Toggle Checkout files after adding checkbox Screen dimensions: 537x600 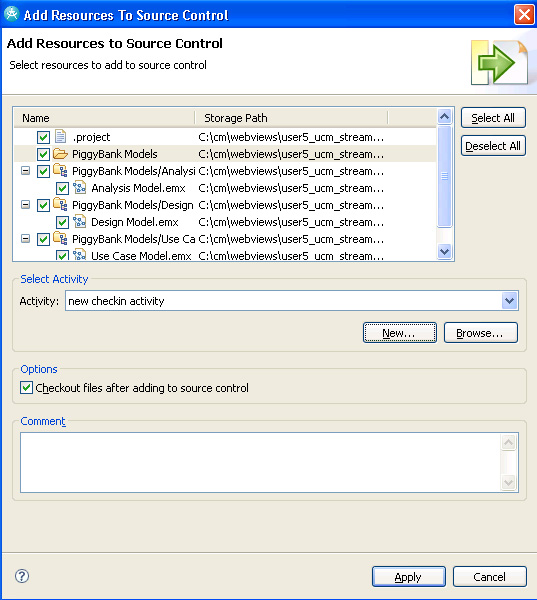point(26,388)
